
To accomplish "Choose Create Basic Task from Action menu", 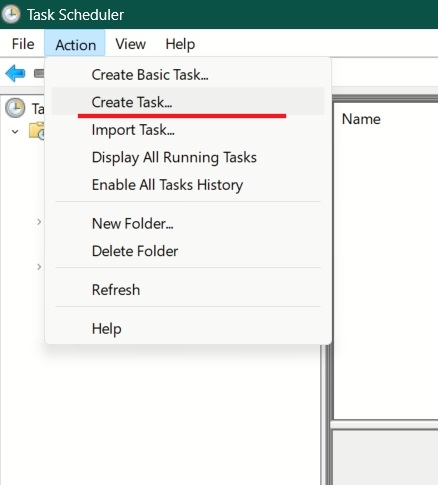I will 188,74.
